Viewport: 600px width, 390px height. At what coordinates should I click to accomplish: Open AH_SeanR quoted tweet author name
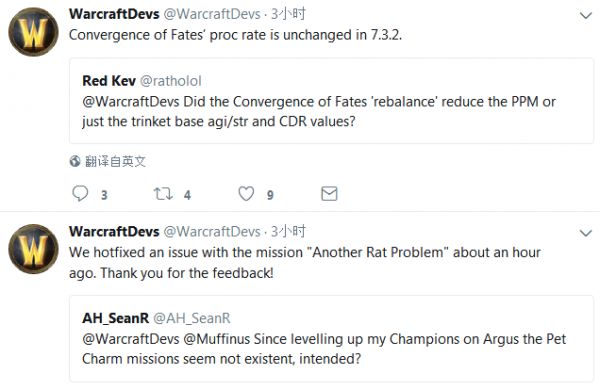(x=115, y=318)
